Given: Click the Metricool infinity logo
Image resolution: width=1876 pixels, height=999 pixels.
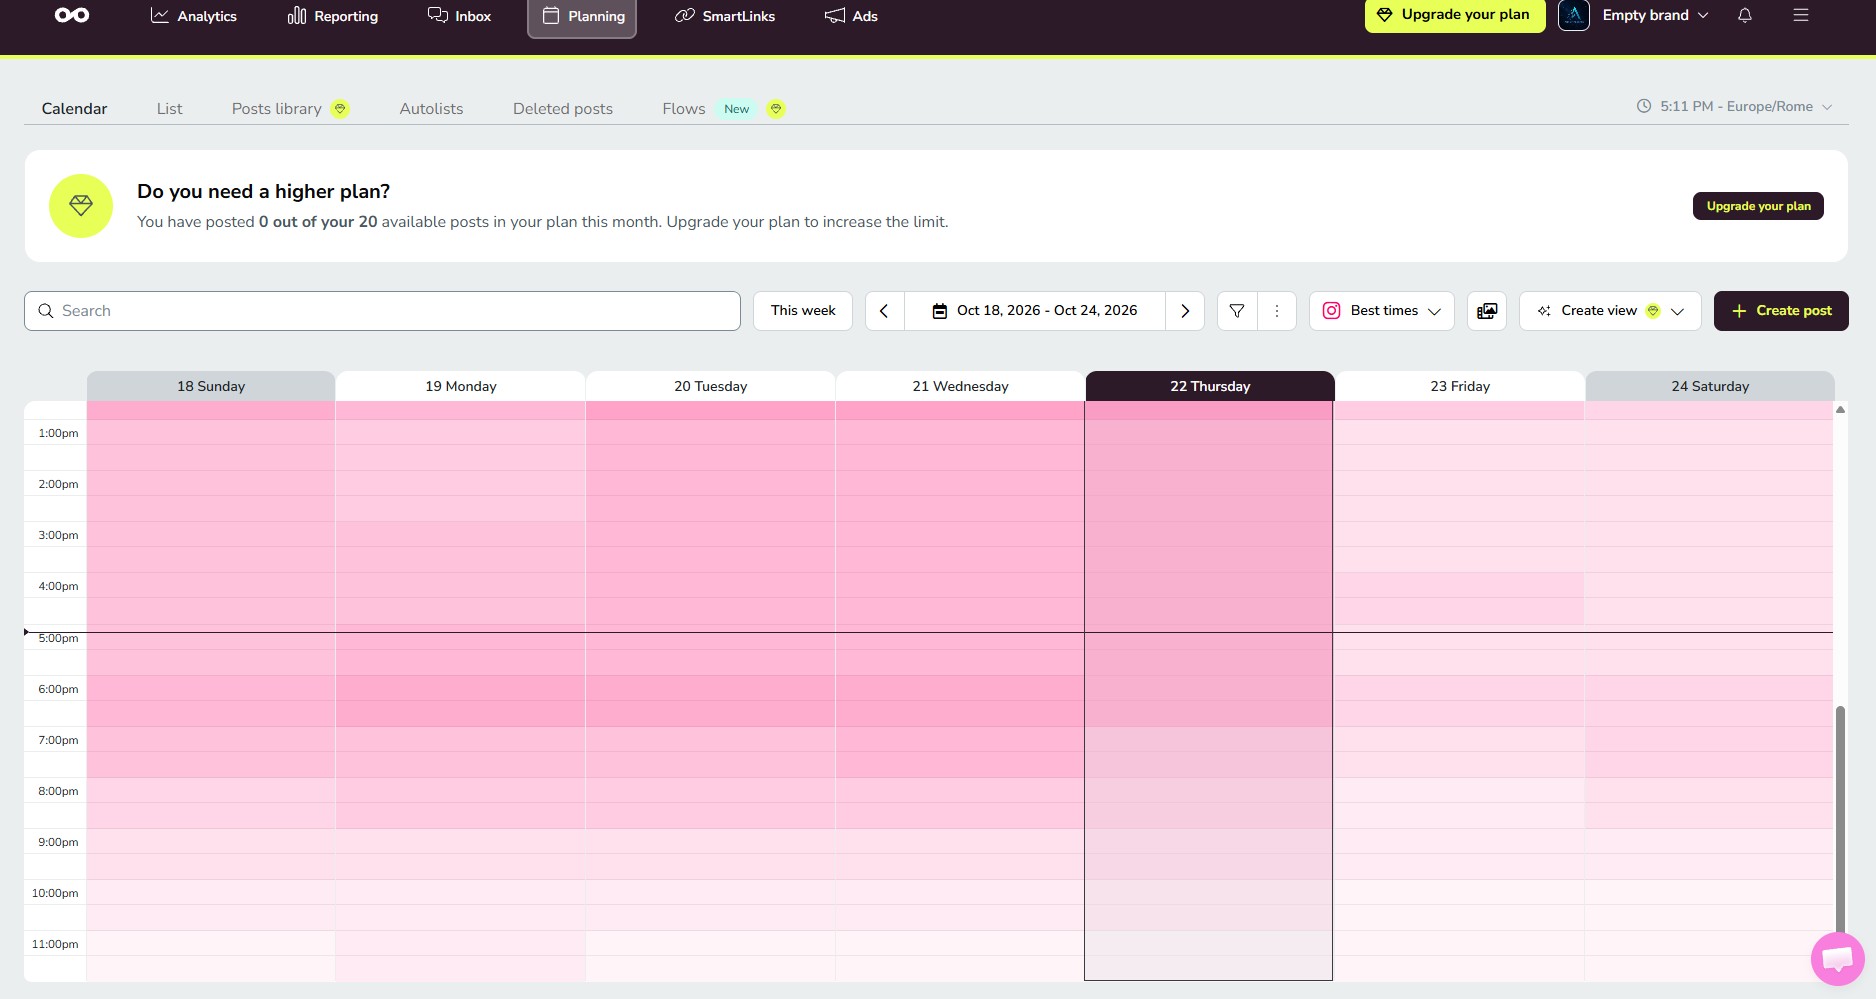Looking at the screenshot, I should click(72, 15).
